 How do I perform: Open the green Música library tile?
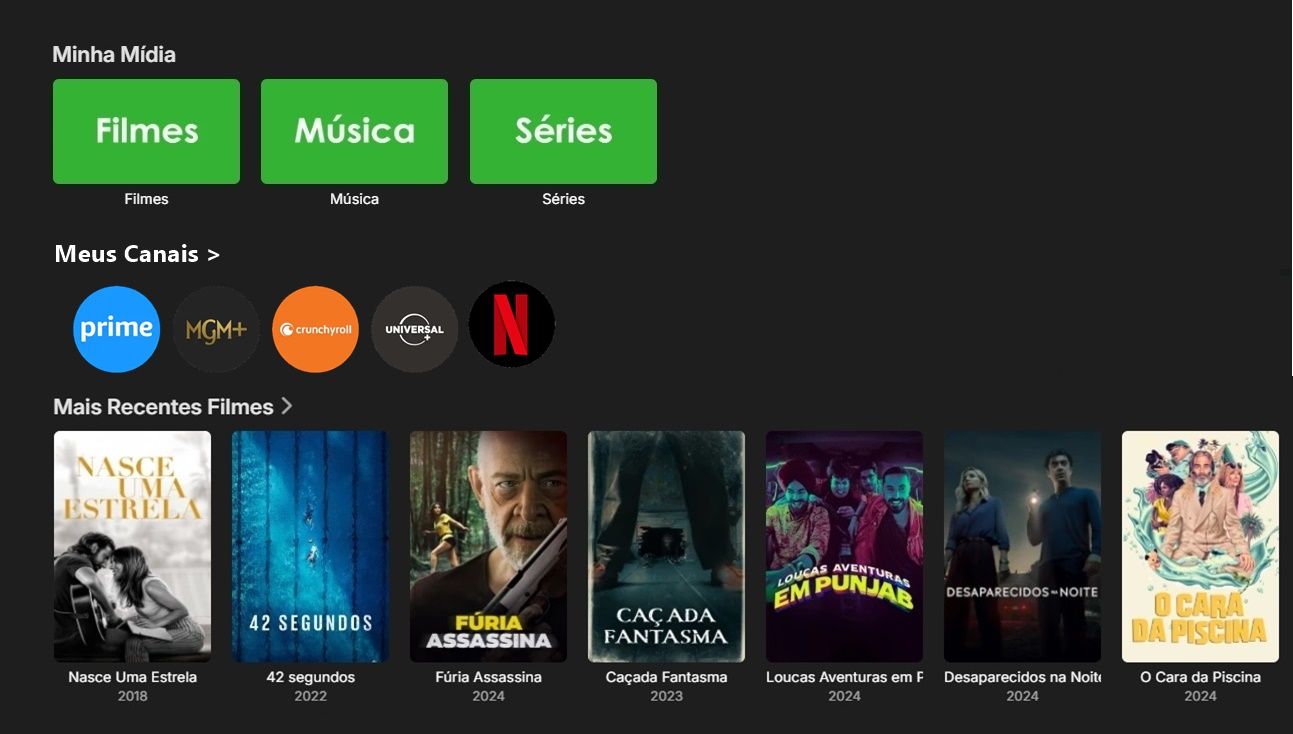(354, 131)
